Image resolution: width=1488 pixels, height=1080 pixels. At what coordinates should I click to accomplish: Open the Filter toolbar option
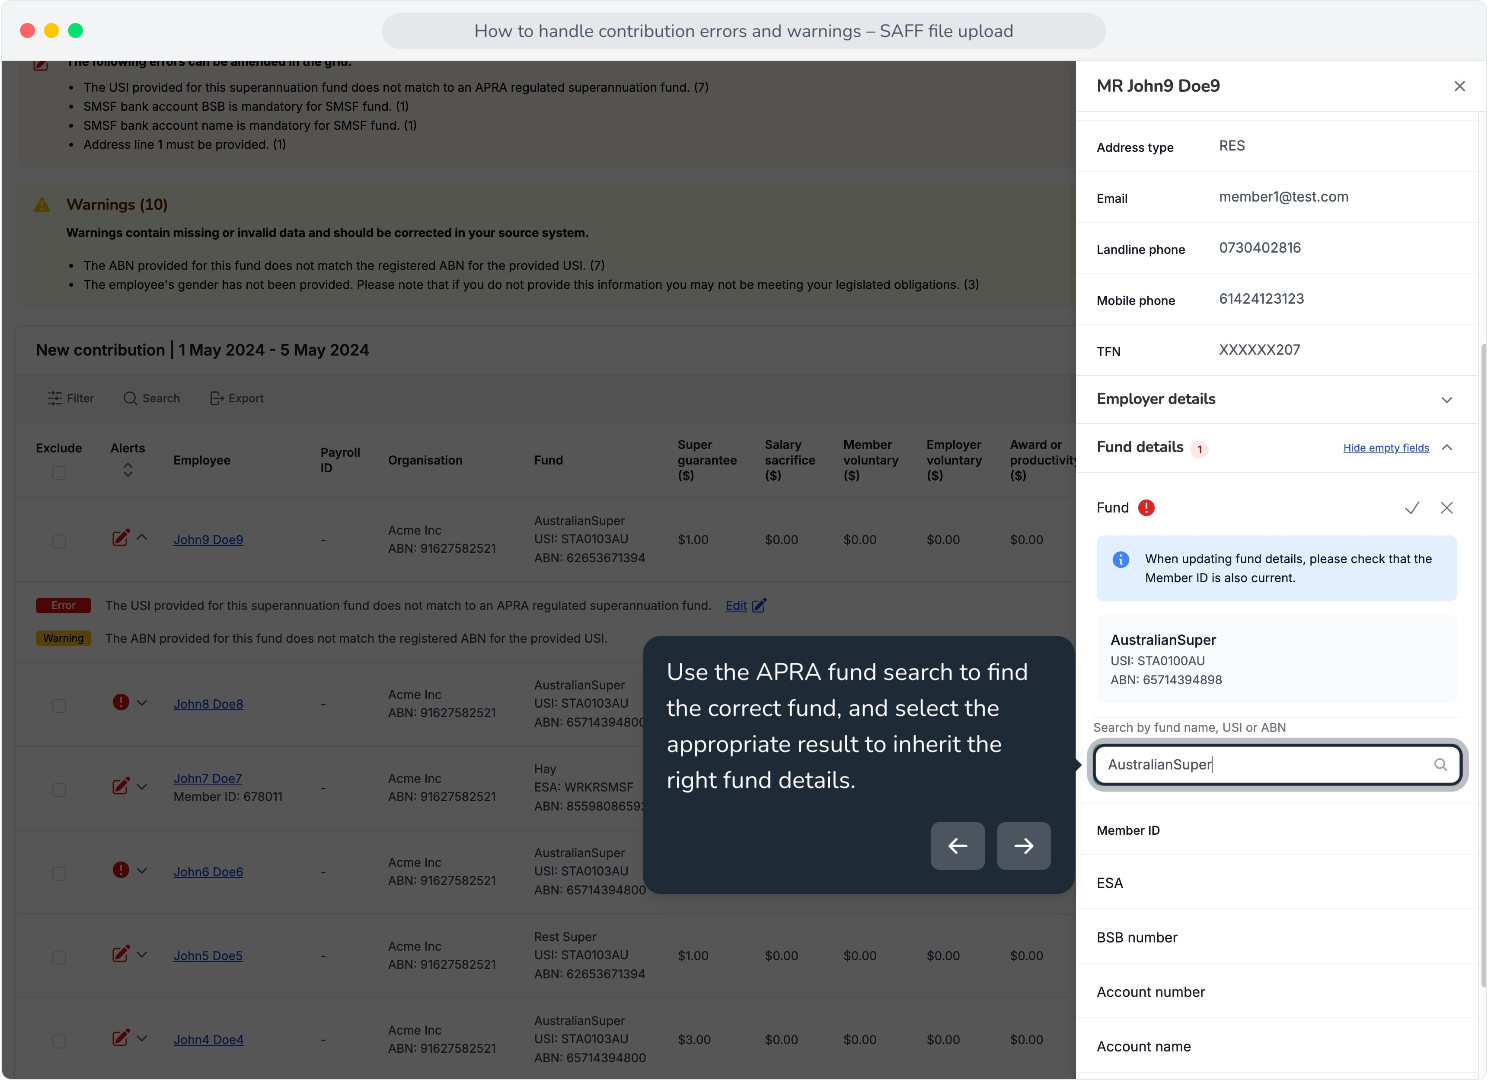click(70, 398)
